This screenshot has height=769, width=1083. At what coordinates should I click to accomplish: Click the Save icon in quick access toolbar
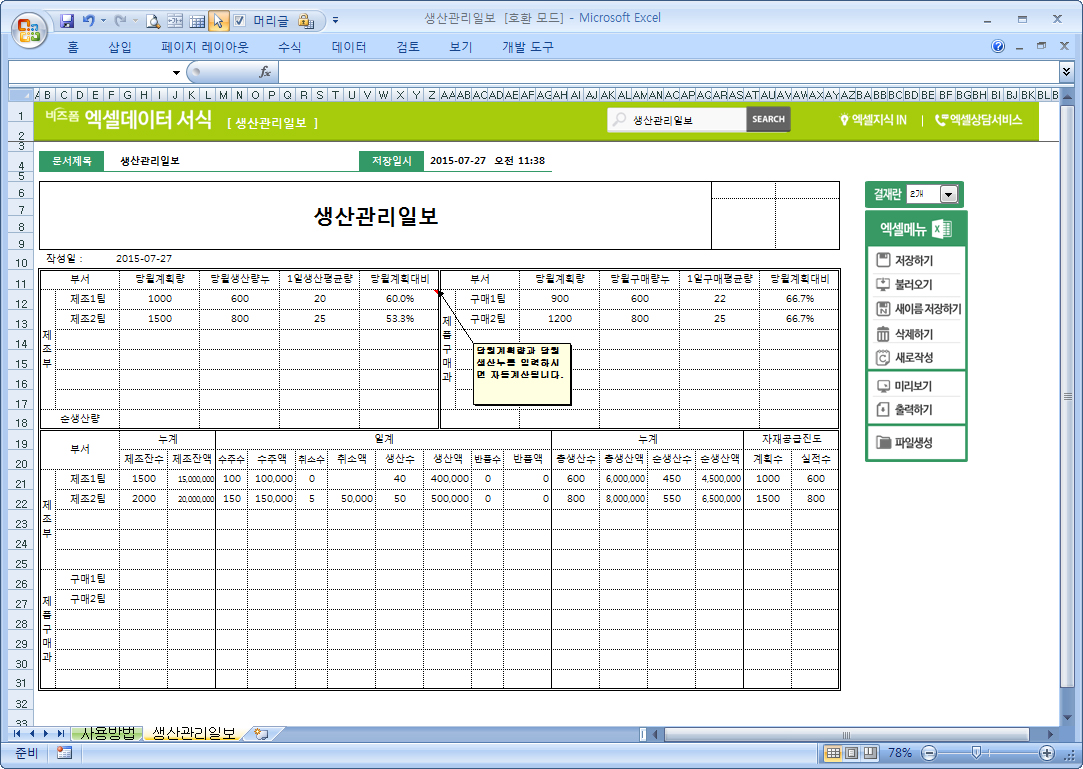[x=68, y=20]
